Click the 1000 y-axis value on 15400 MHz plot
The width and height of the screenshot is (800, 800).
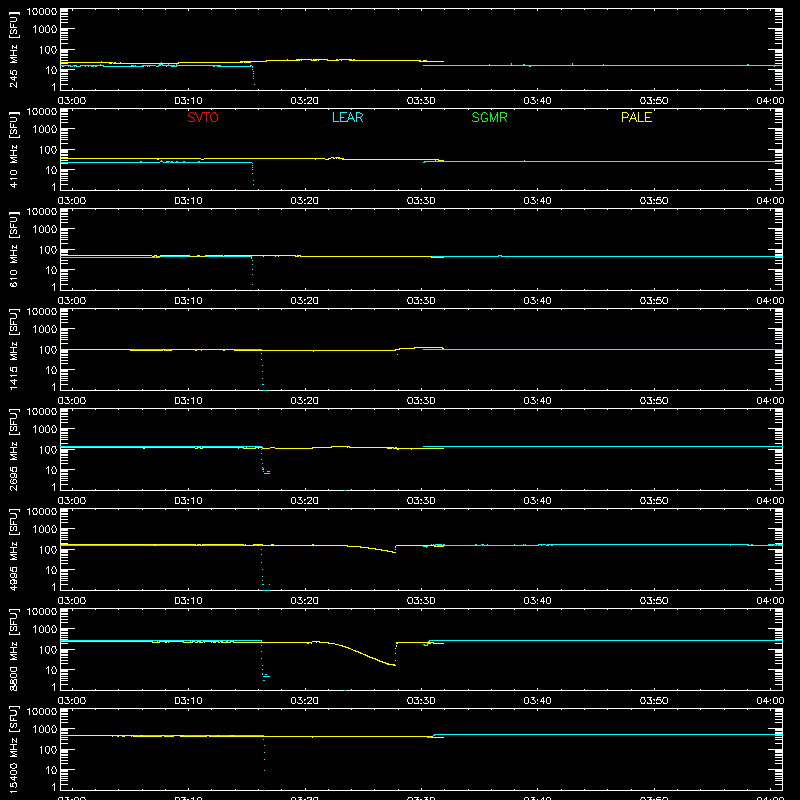click(x=45, y=730)
